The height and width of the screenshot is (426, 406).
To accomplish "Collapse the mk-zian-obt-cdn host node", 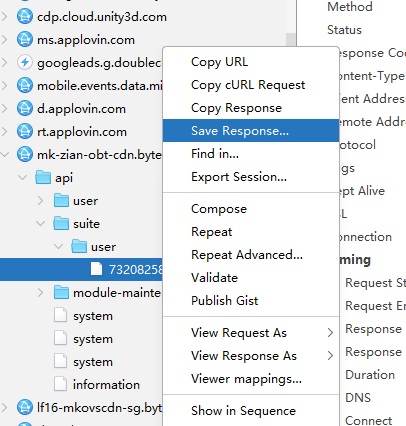I will point(5,154).
